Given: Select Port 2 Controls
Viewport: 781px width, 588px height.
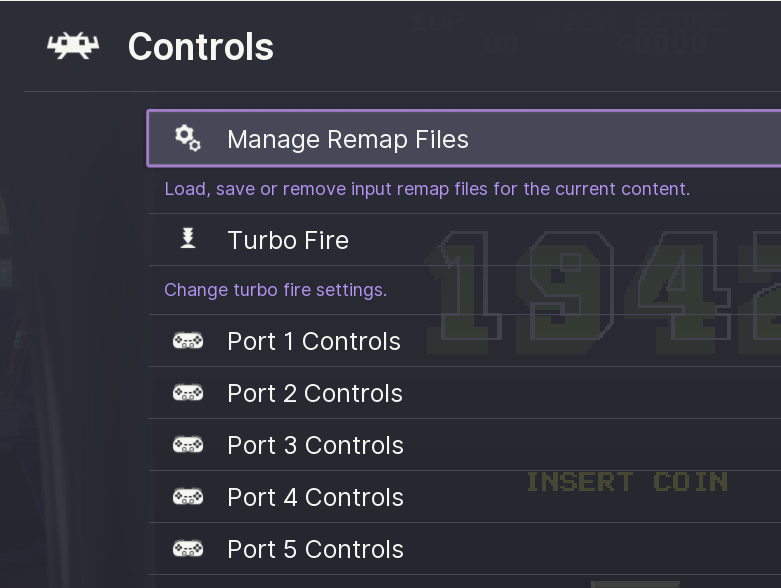Looking at the screenshot, I should pyautogui.click(x=315, y=393).
